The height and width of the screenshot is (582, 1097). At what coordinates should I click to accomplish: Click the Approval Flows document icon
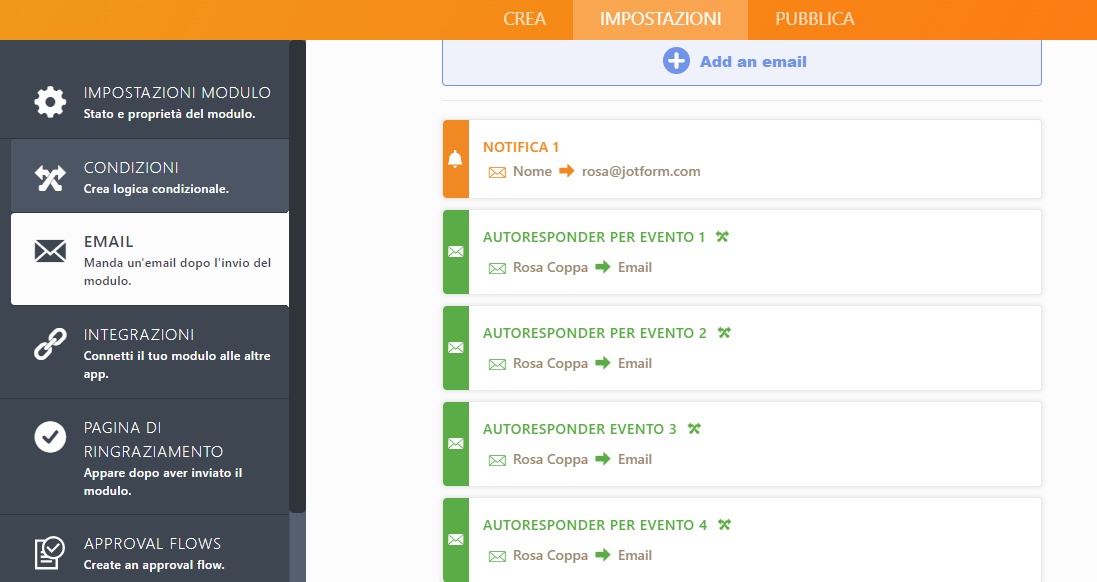pyautogui.click(x=50, y=552)
